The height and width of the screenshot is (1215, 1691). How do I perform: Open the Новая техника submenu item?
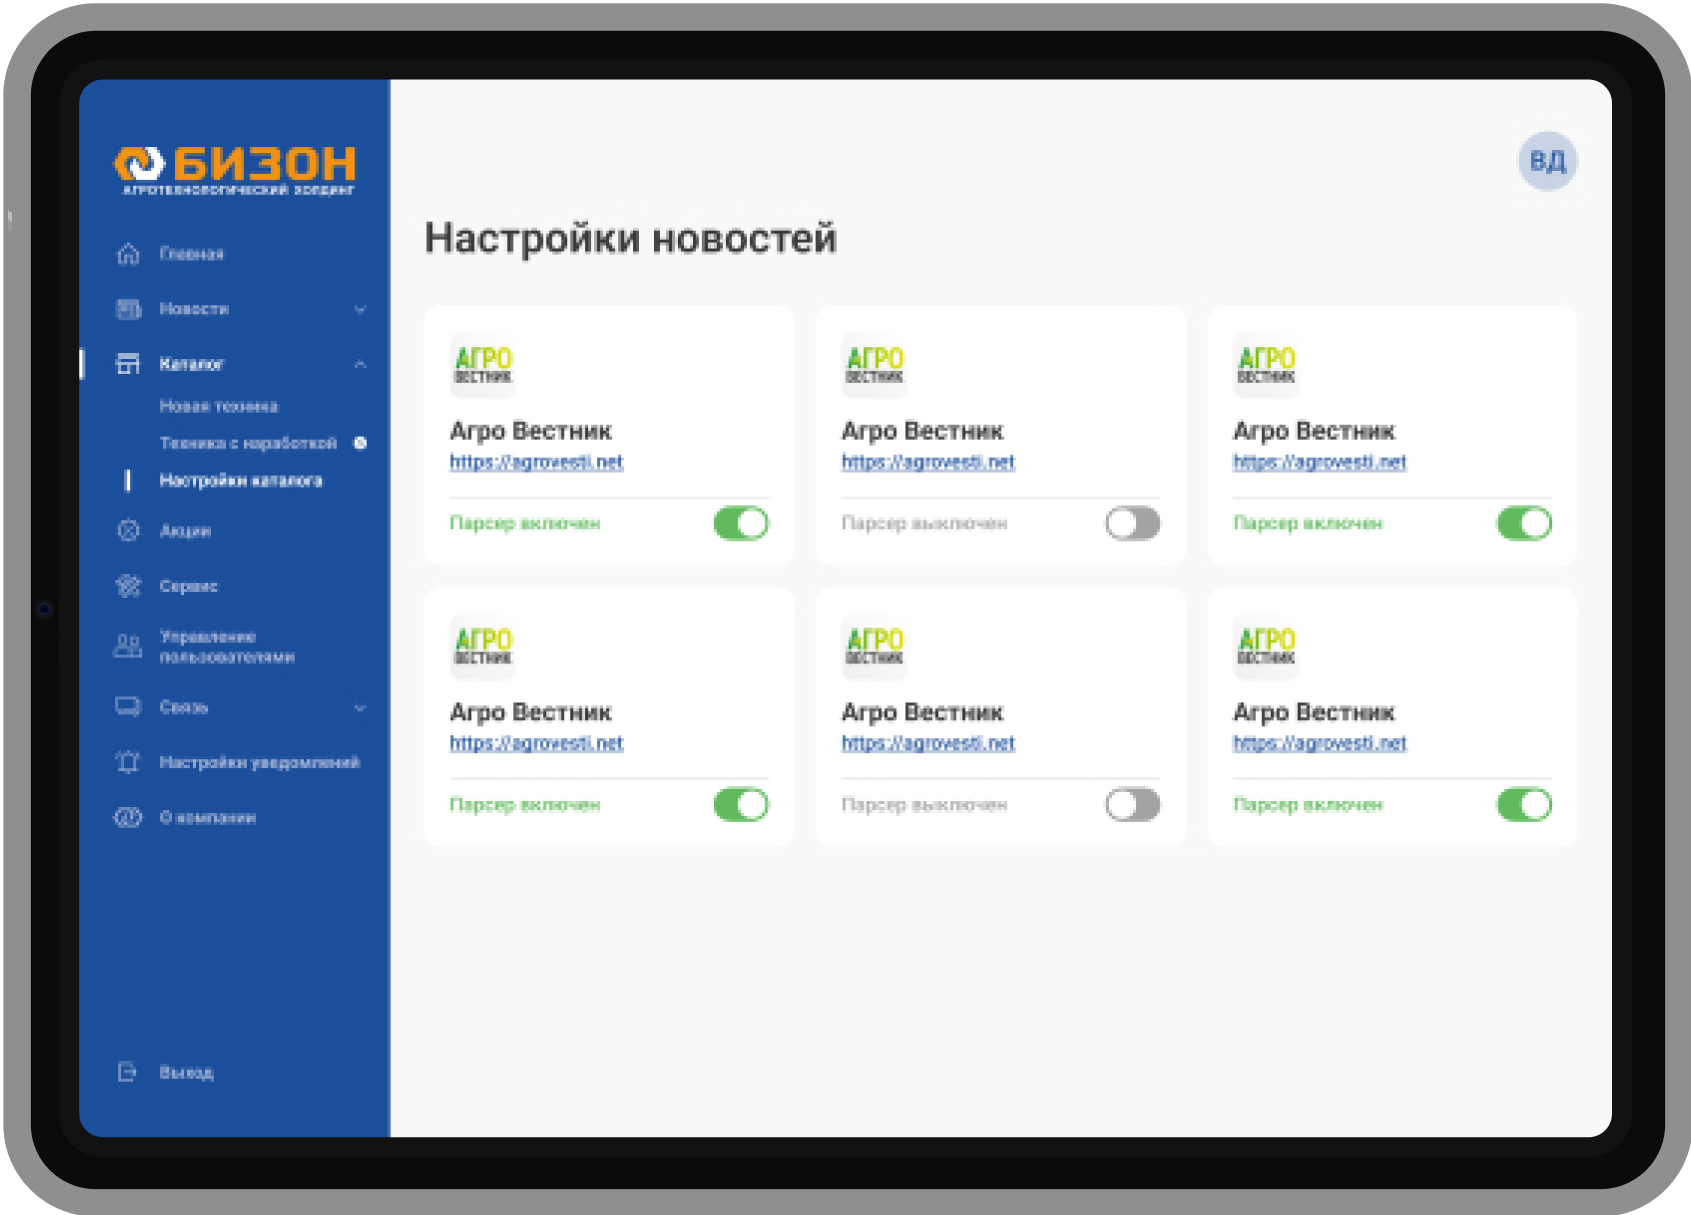point(219,406)
